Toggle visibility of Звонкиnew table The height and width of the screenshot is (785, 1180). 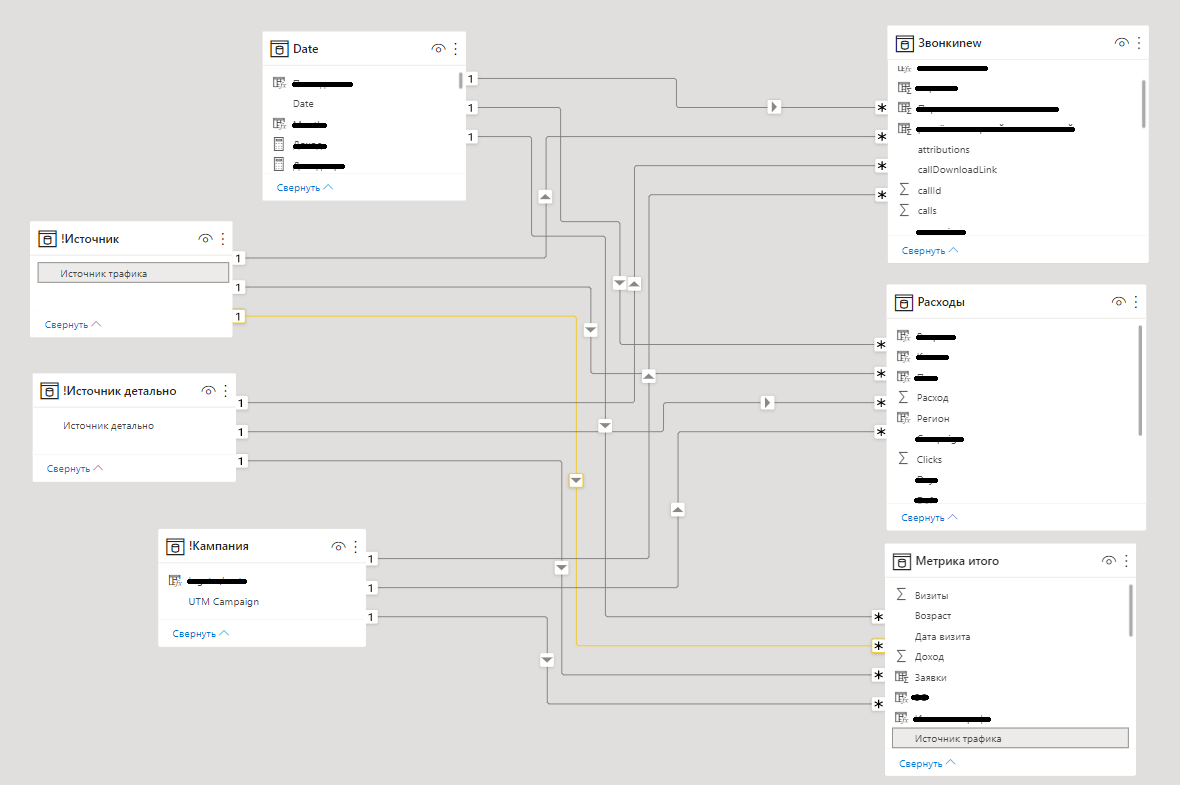point(1121,44)
